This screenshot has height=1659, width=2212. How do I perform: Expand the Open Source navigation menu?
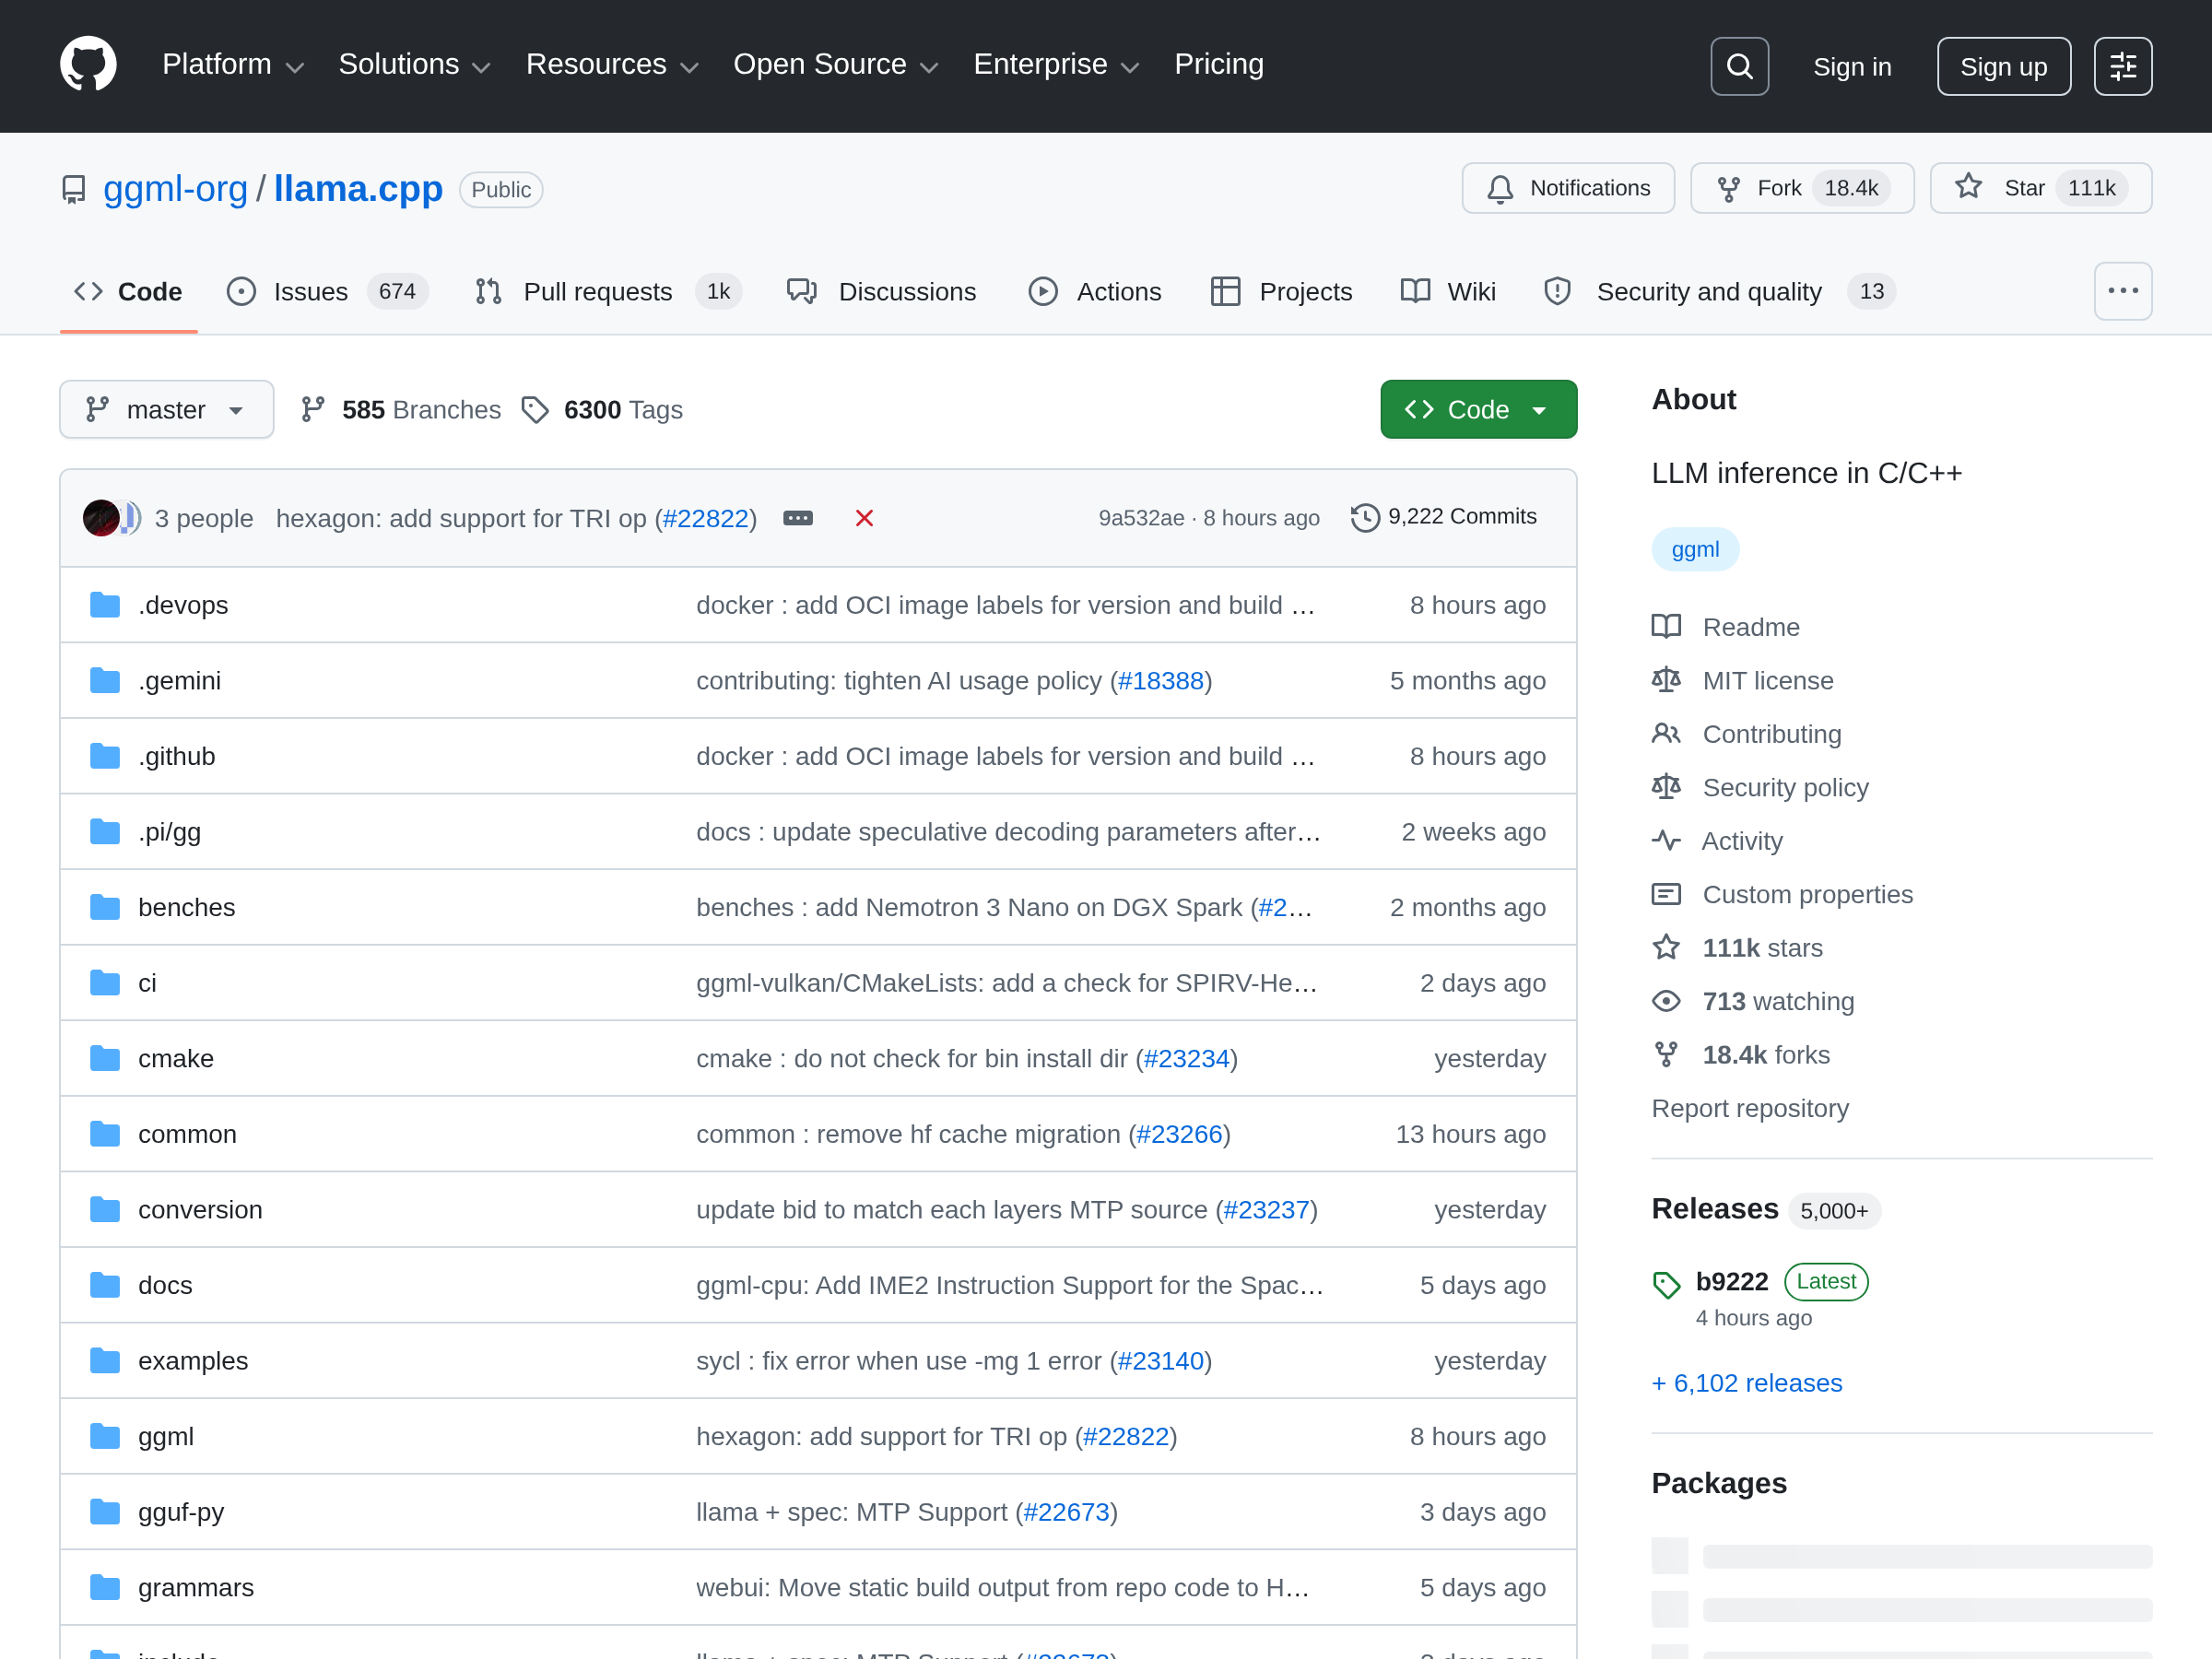tap(835, 65)
